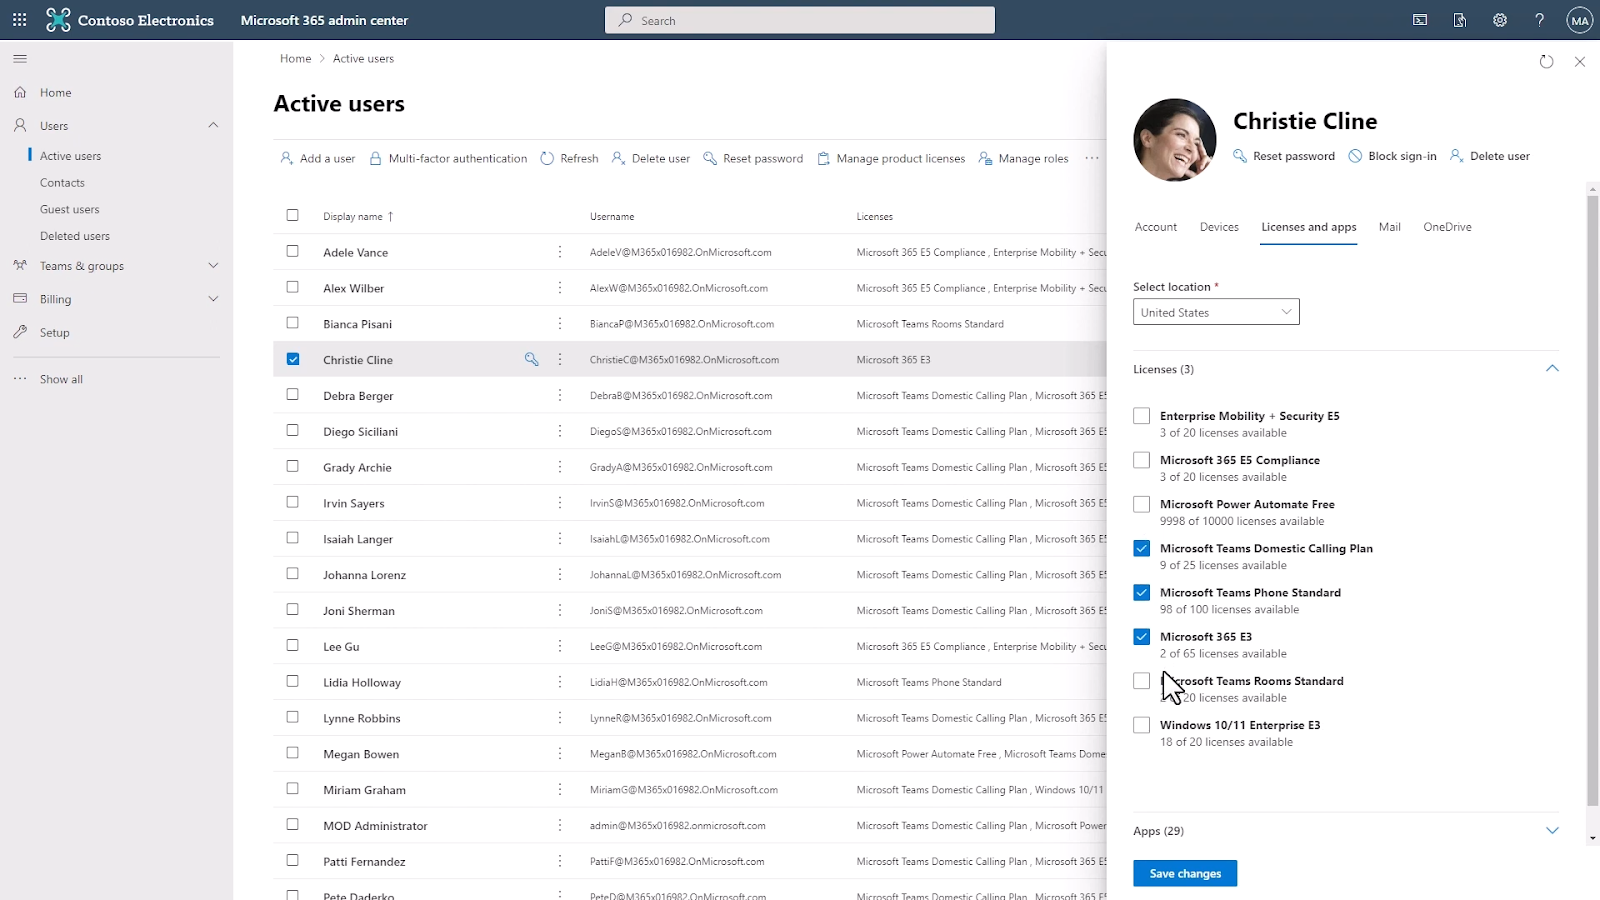Click Multi-factor authentication lock icon

click(376, 158)
